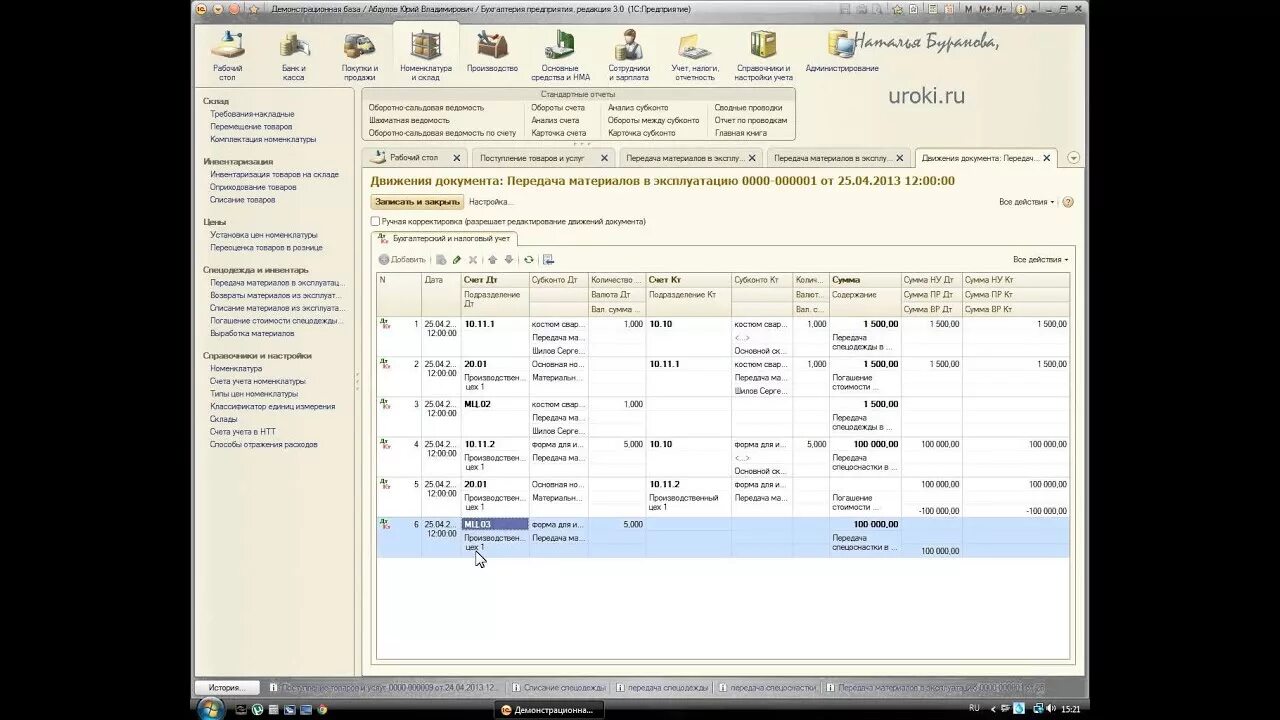The height and width of the screenshot is (720, 1280).
Task: Click Демонстрационна... taskbar window button
Action: 548,710
